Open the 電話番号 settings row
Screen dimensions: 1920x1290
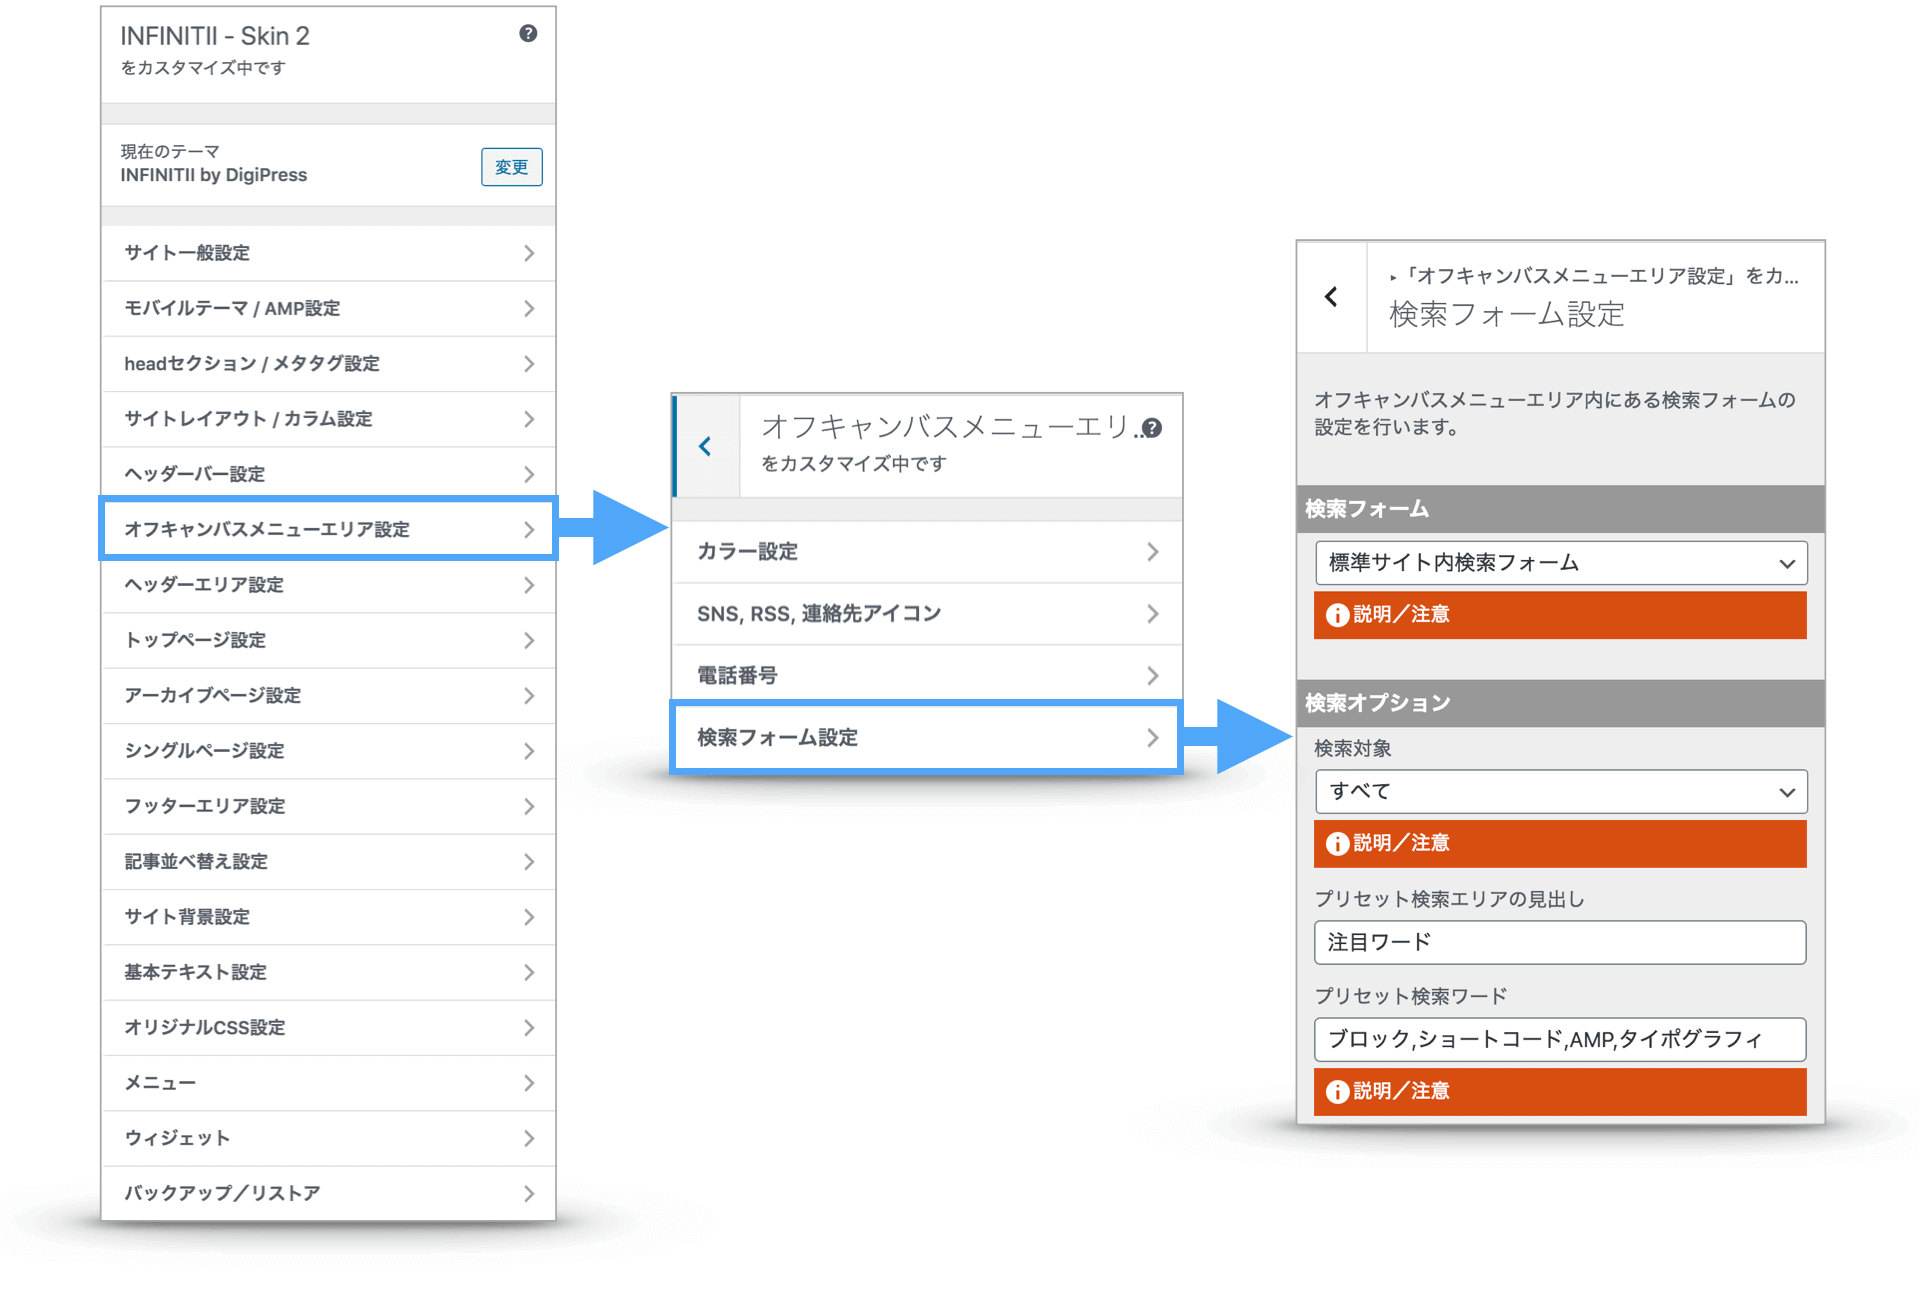[926, 676]
